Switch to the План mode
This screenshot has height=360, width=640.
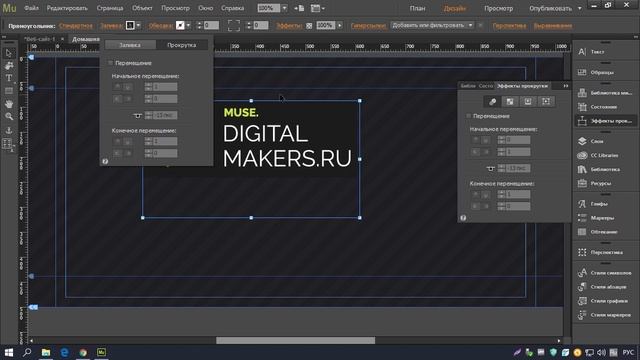coord(418,8)
